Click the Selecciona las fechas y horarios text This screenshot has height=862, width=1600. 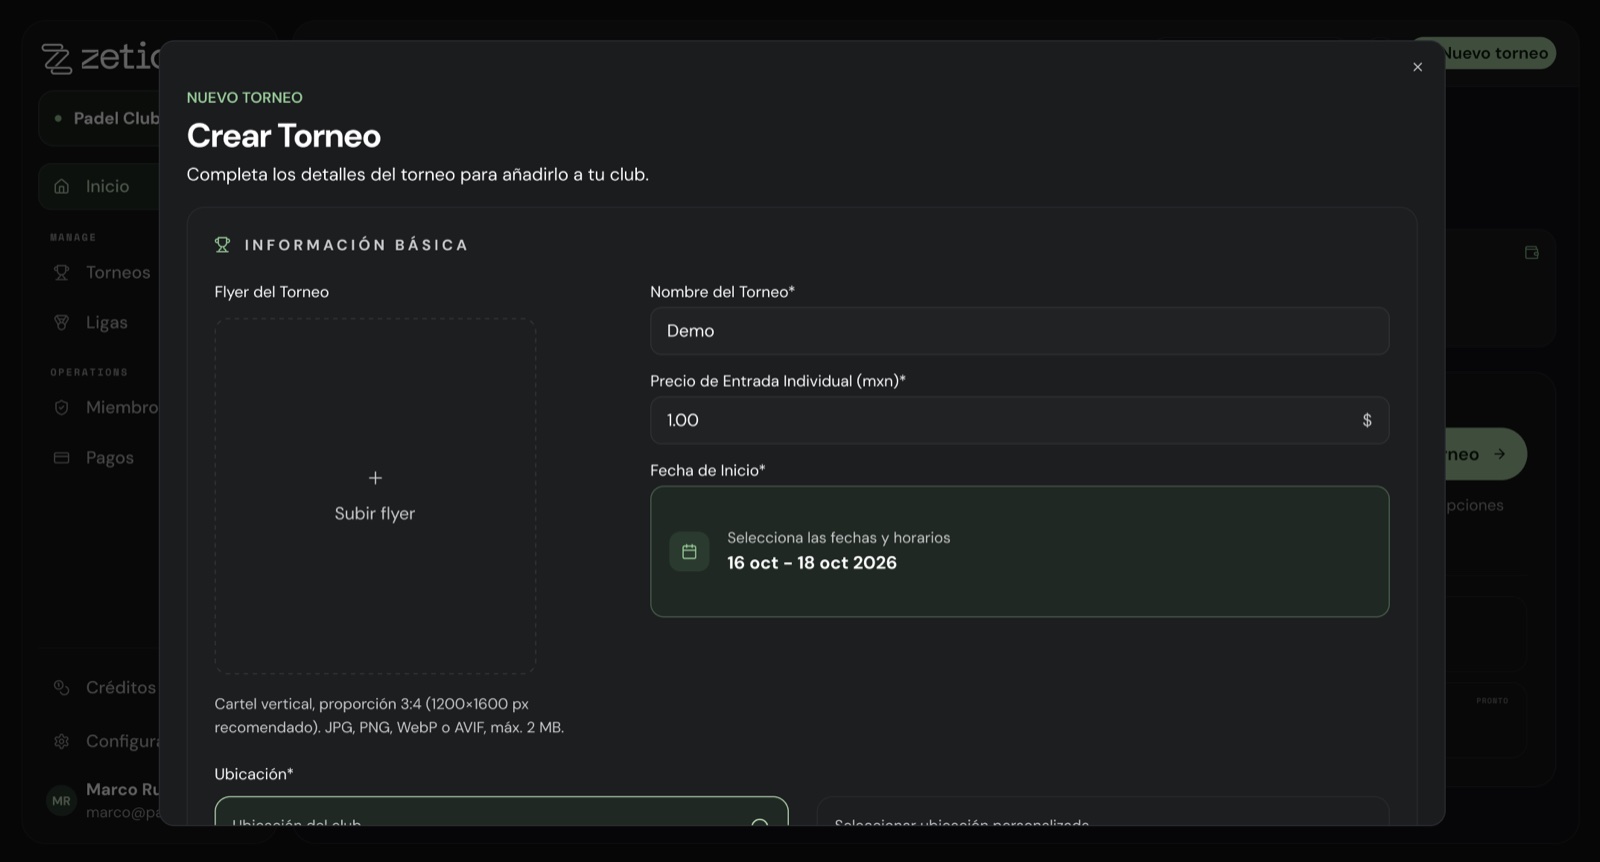[839, 537]
